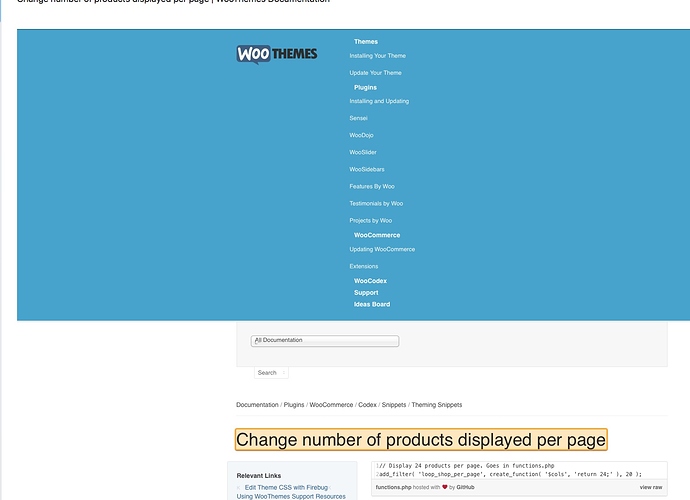
Task: Open the Themes menu heading
Action: tap(366, 42)
